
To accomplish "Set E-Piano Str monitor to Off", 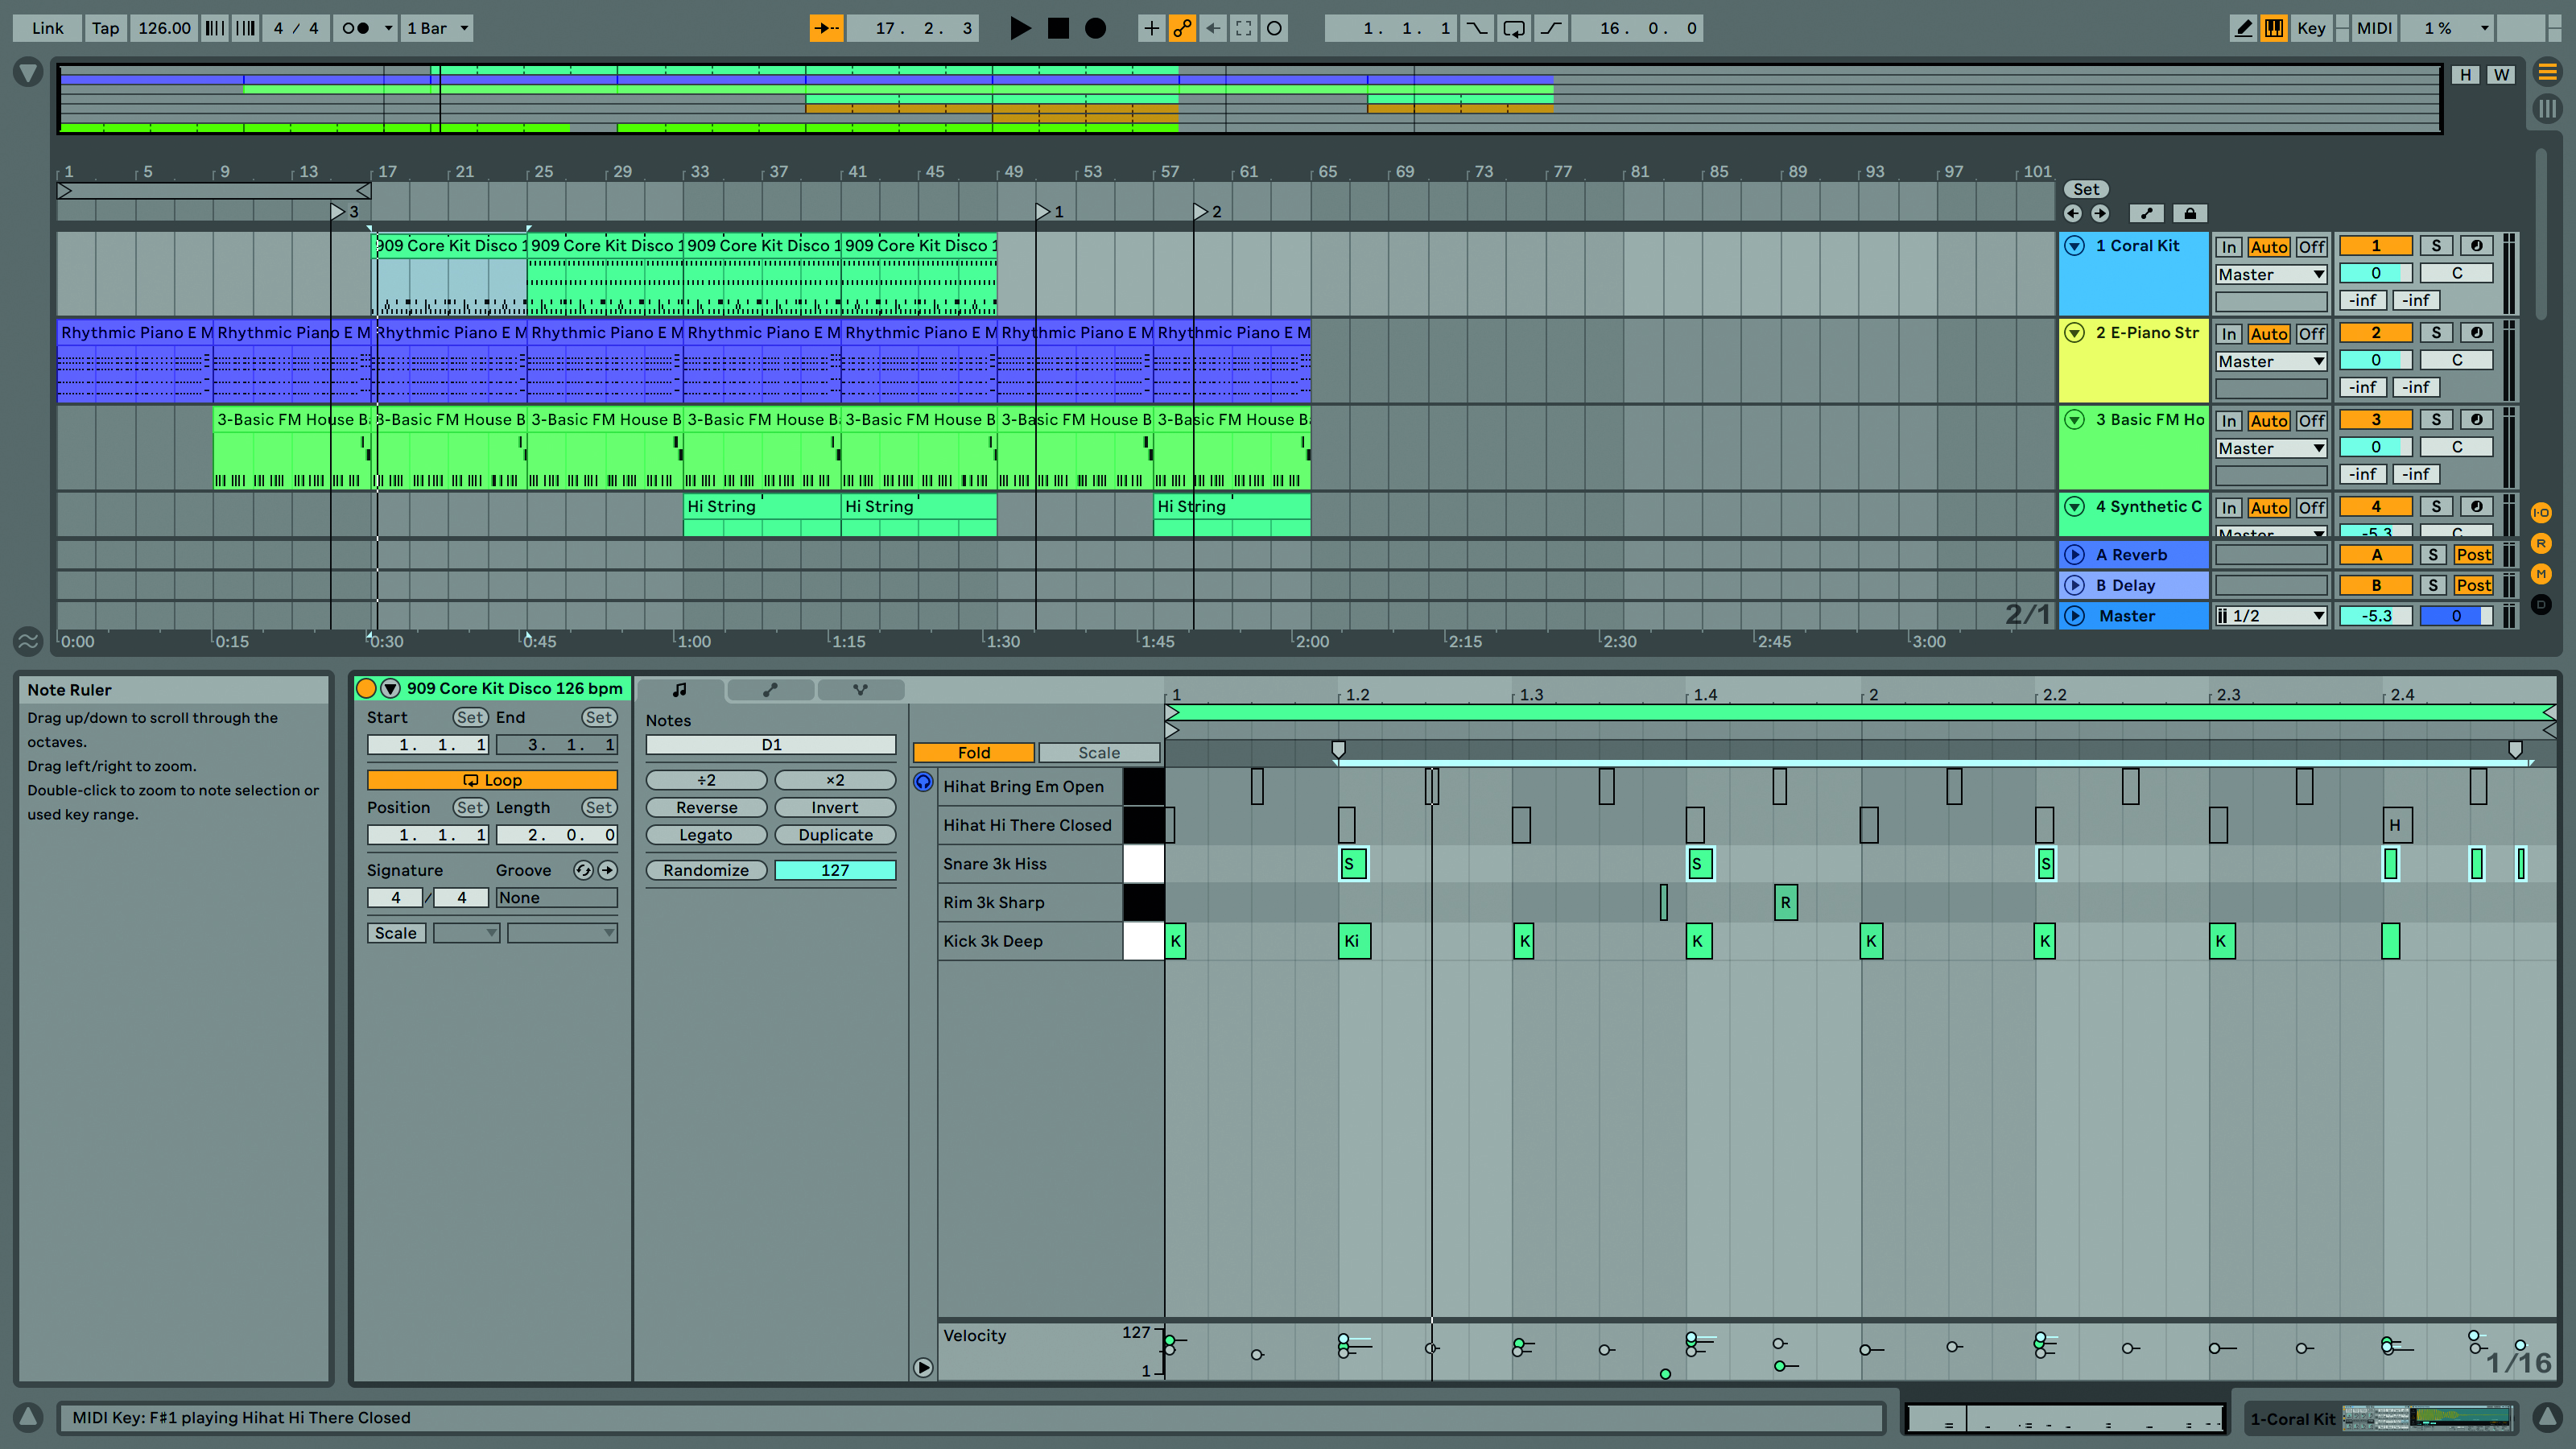I will (x=2311, y=334).
